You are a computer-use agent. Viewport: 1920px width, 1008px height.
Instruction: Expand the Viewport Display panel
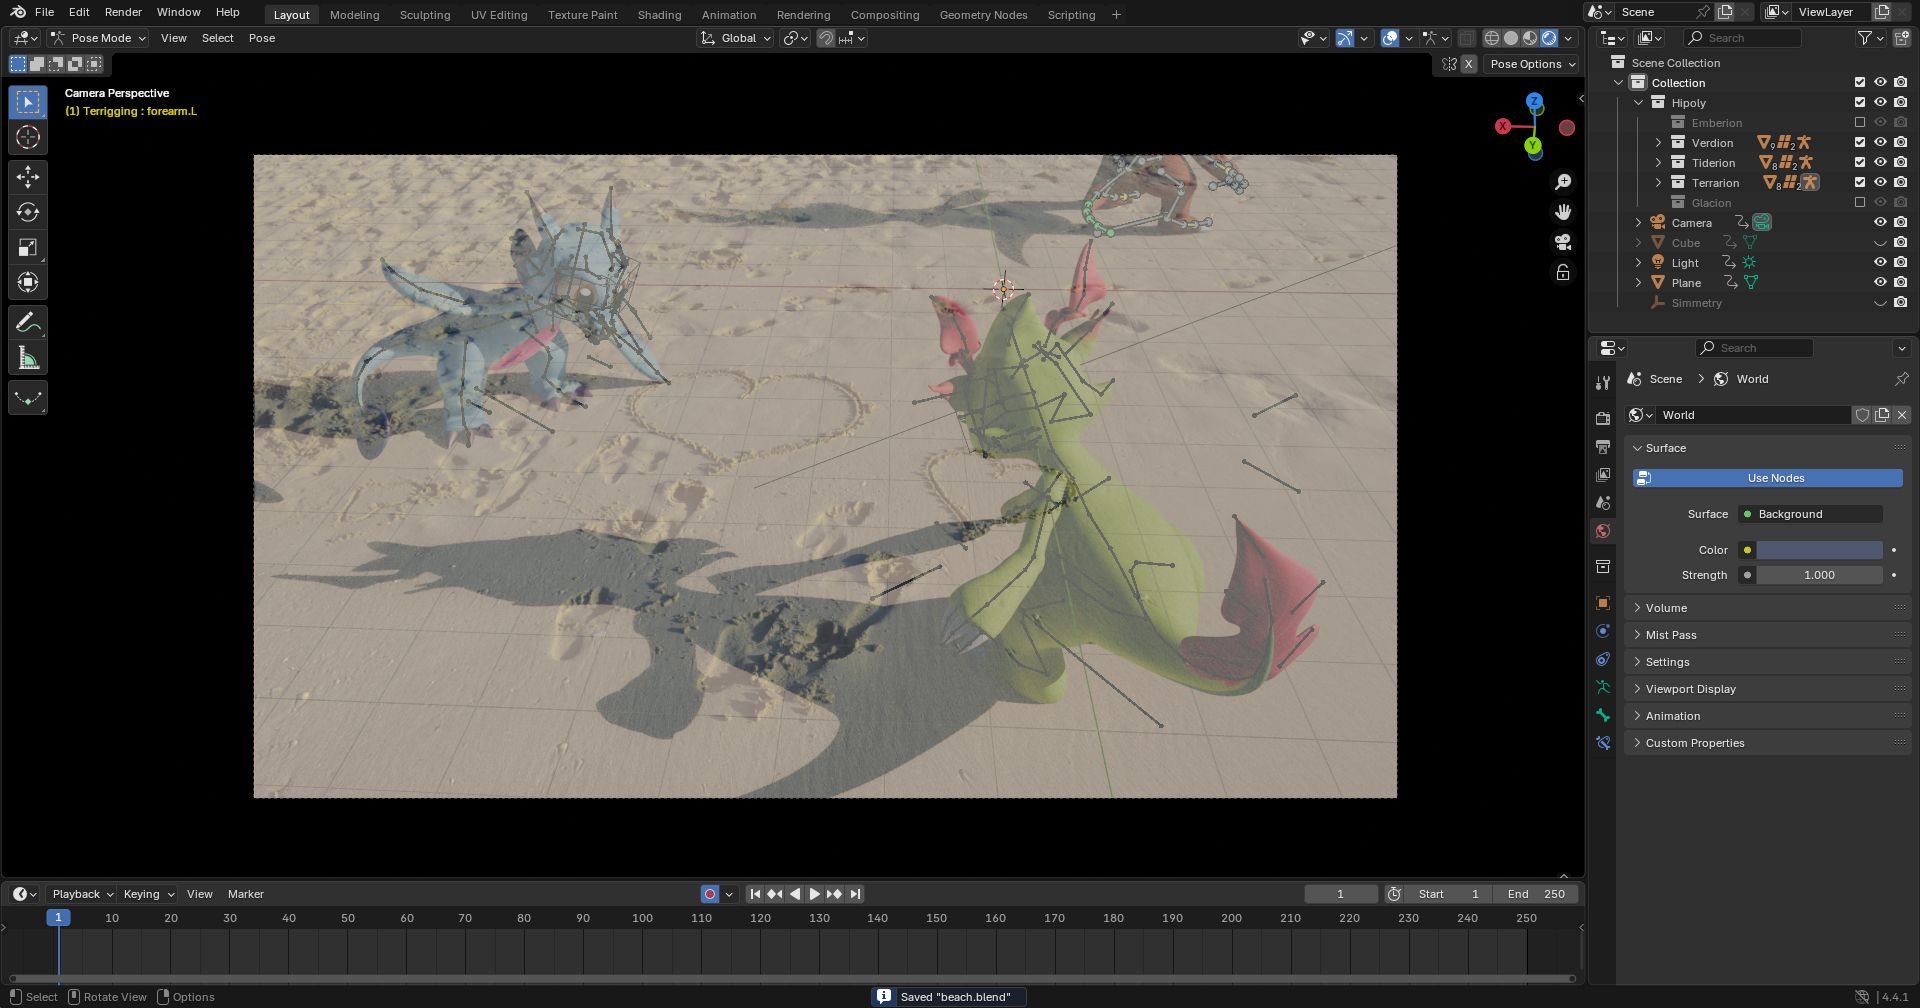click(1767, 689)
